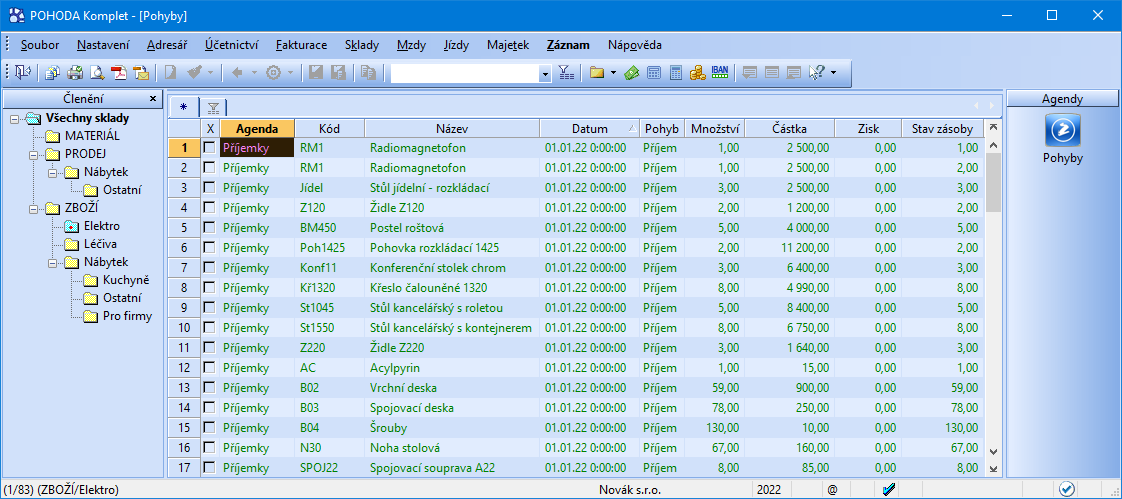Open the first calculator icon
Screen dimensions: 1122x499
653,73
